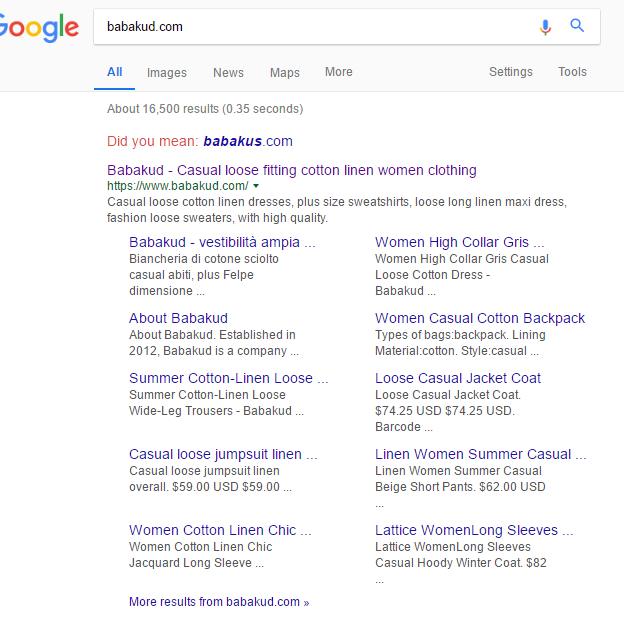The image size is (624, 621).
Task: Open the main Babakud casual loose fitting result
Action: coord(292,170)
